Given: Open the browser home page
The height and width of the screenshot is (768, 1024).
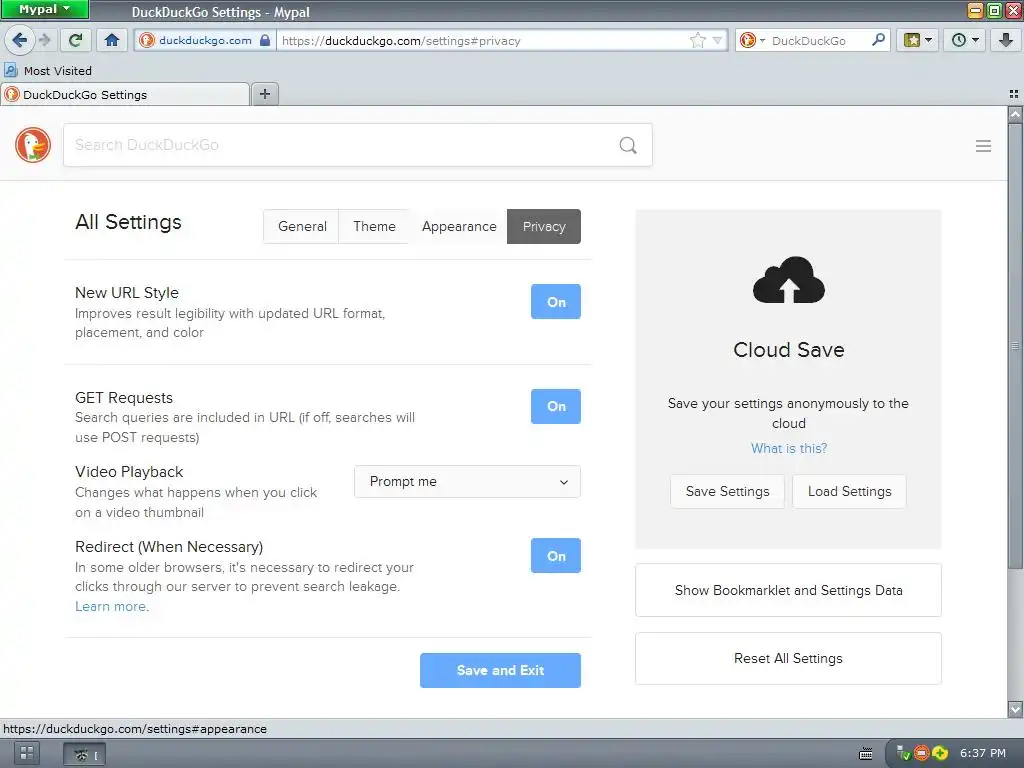Looking at the screenshot, I should coord(112,40).
